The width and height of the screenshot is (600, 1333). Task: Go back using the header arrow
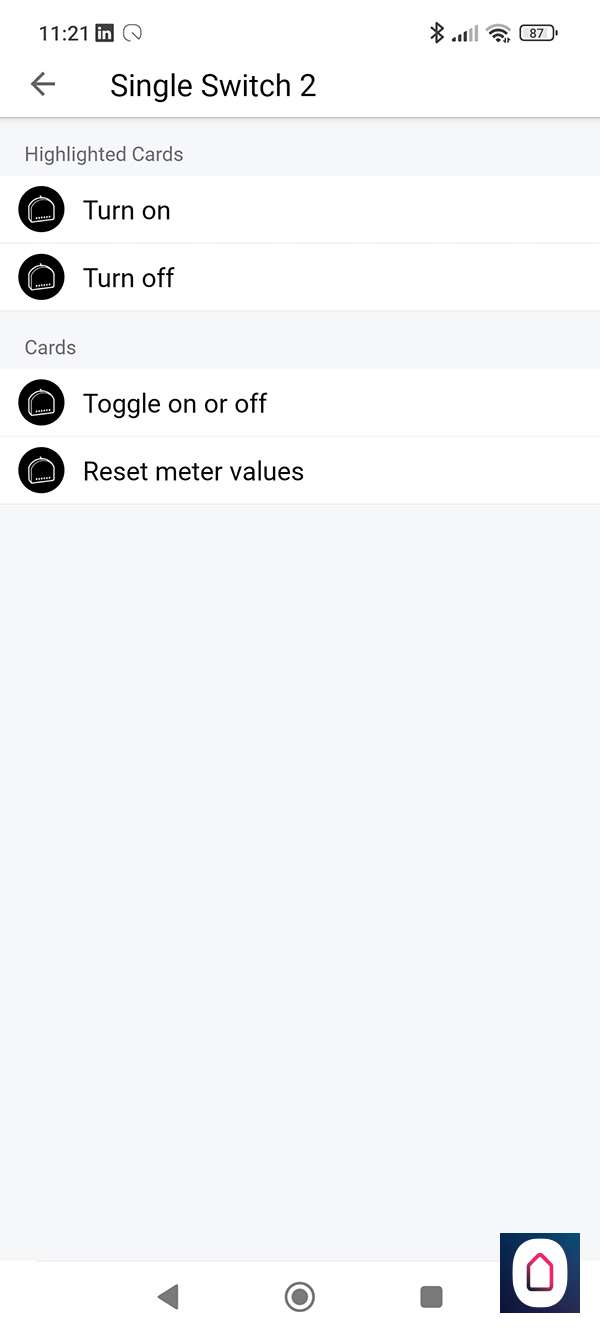(43, 85)
